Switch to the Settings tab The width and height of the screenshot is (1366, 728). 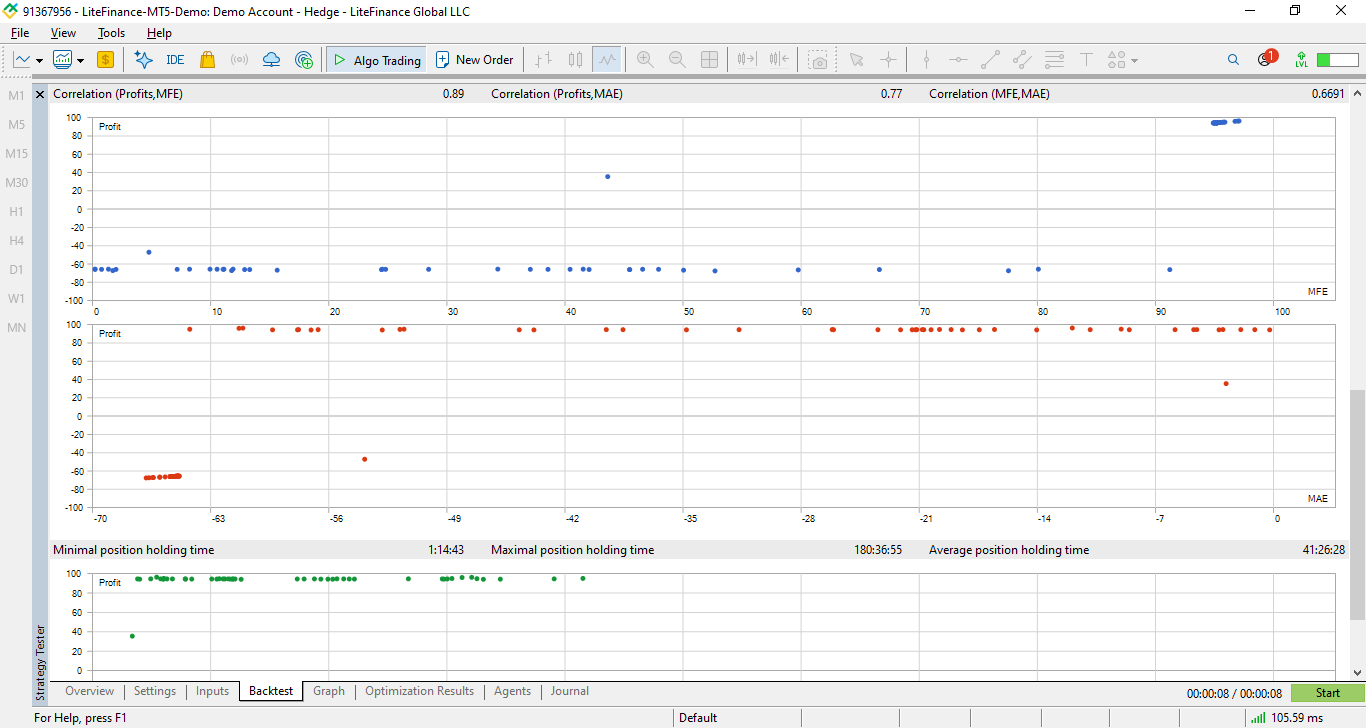(x=155, y=691)
